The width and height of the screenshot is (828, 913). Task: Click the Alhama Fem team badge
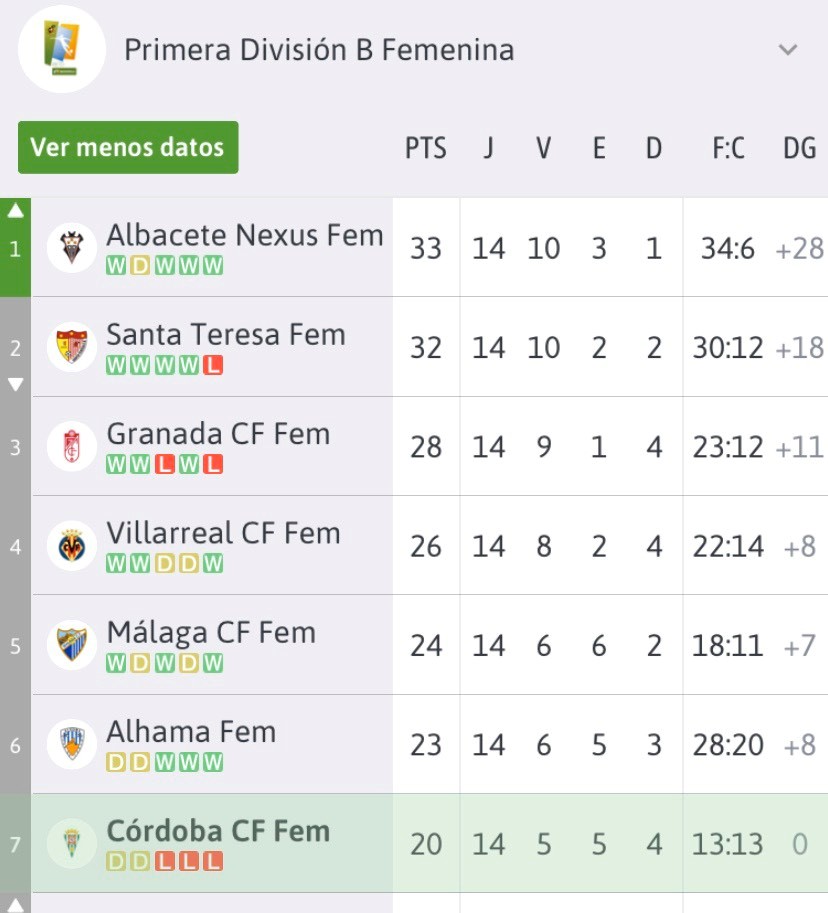point(72,745)
